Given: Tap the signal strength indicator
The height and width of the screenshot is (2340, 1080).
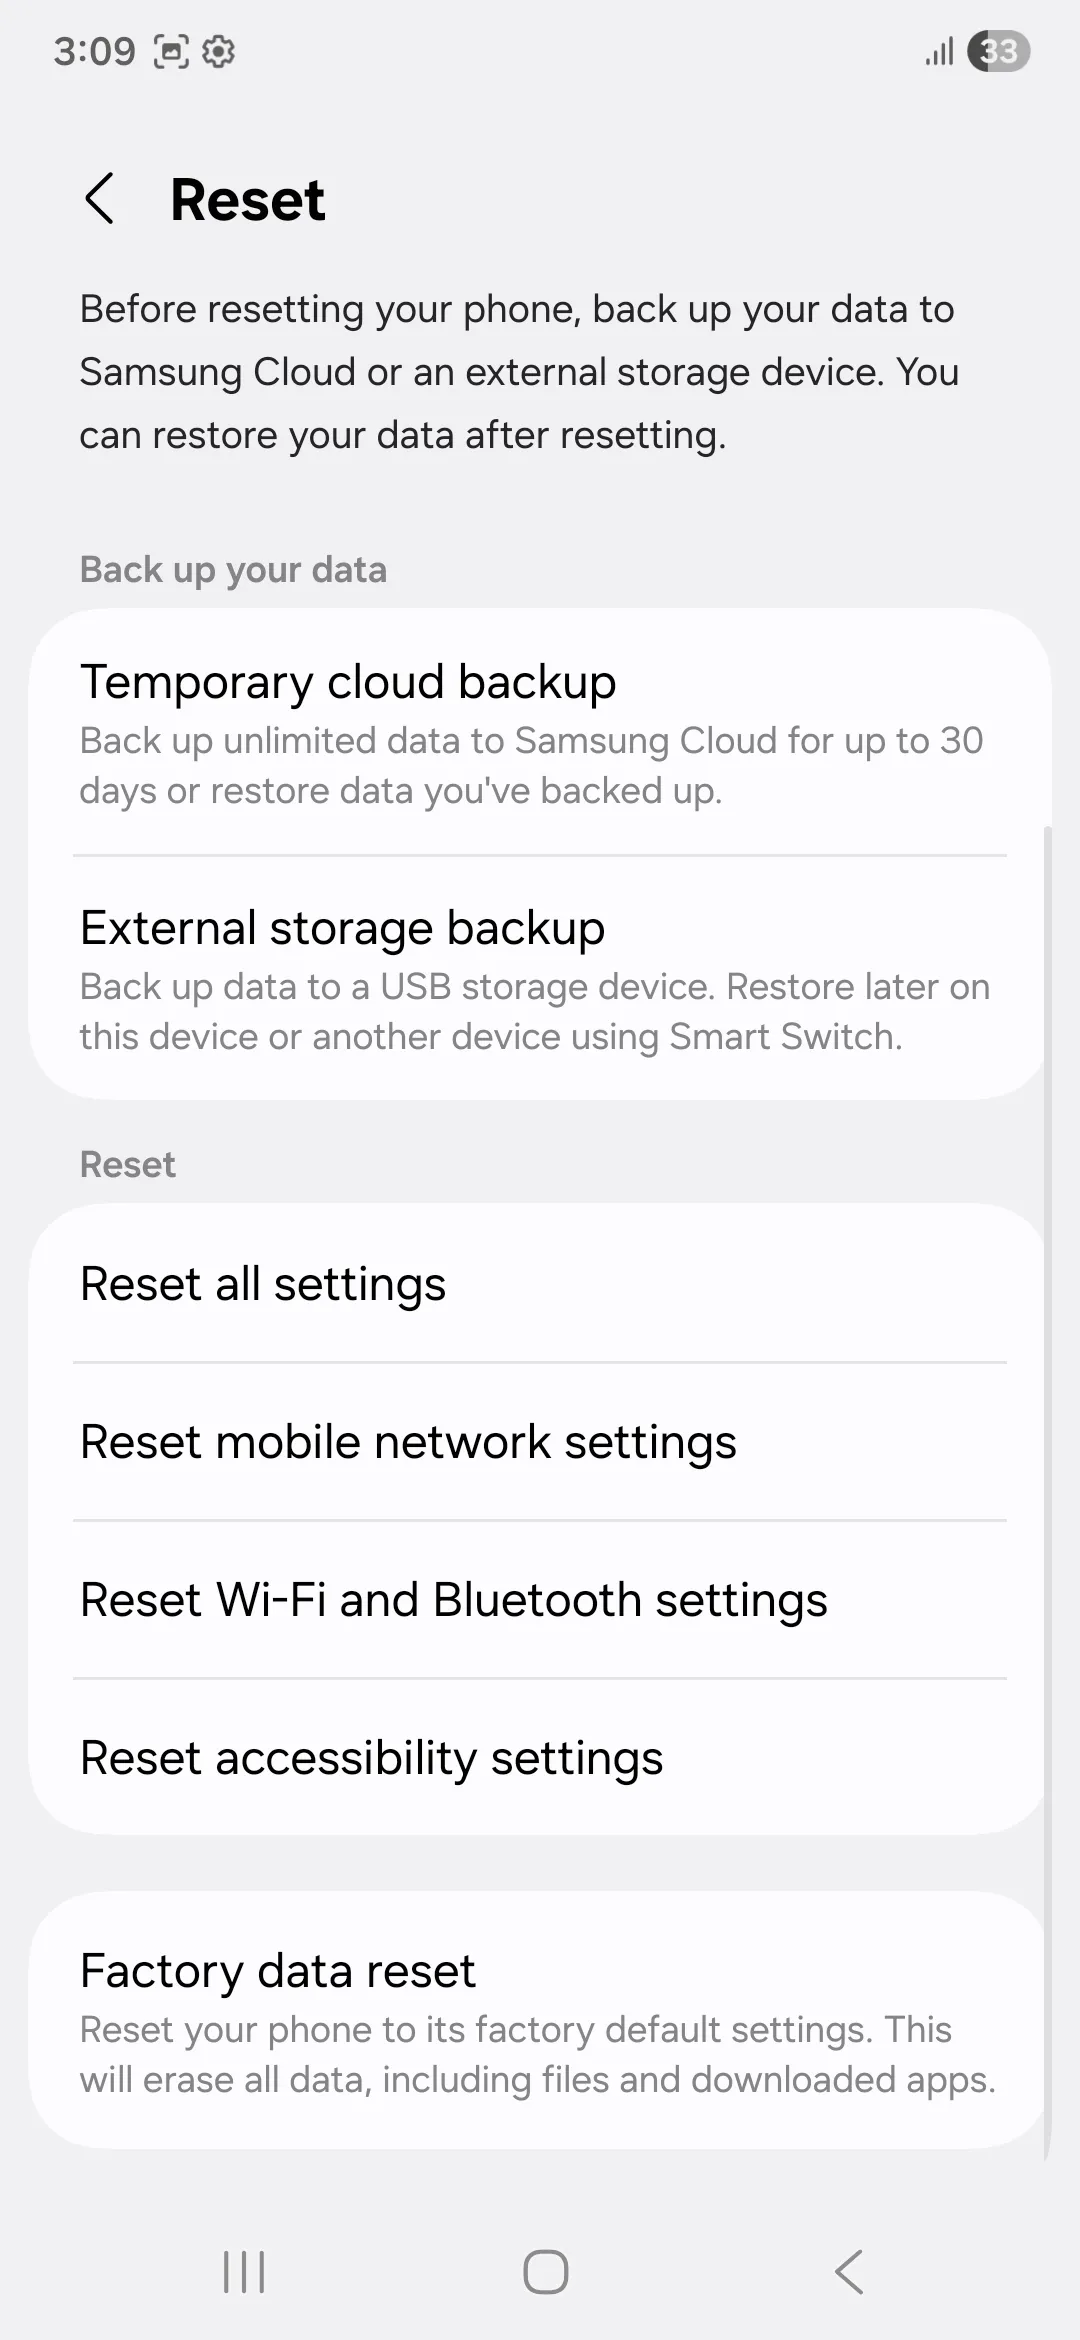Looking at the screenshot, I should (939, 51).
